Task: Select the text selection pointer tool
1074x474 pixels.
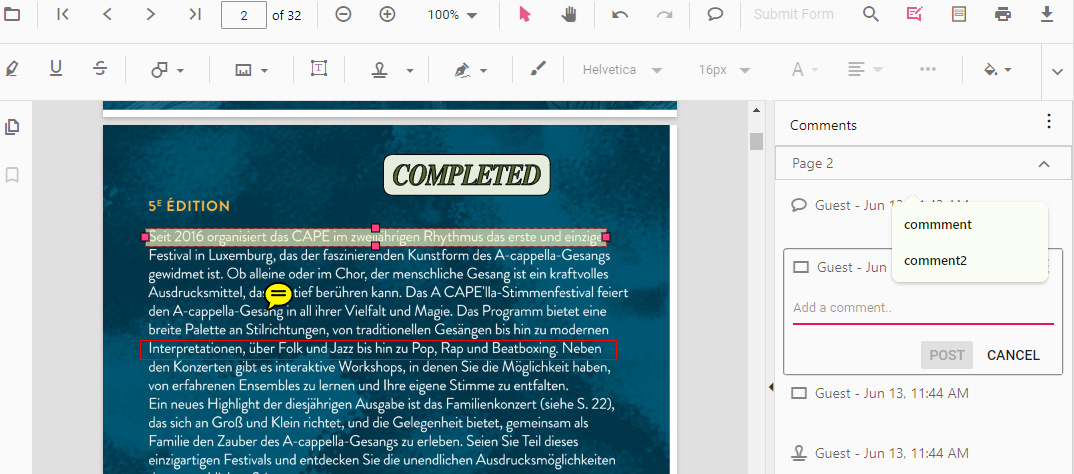Action: click(x=525, y=14)
